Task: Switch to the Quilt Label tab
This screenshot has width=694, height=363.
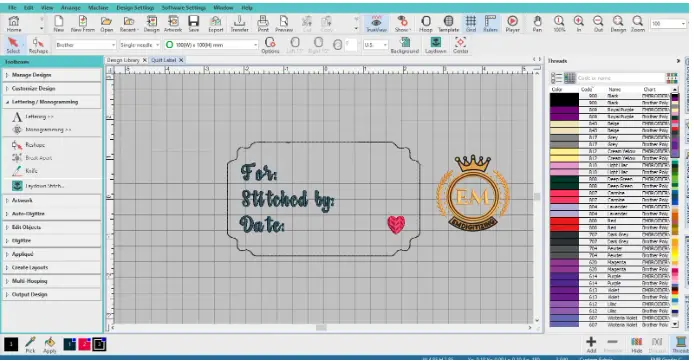Action: pos(164,60)
